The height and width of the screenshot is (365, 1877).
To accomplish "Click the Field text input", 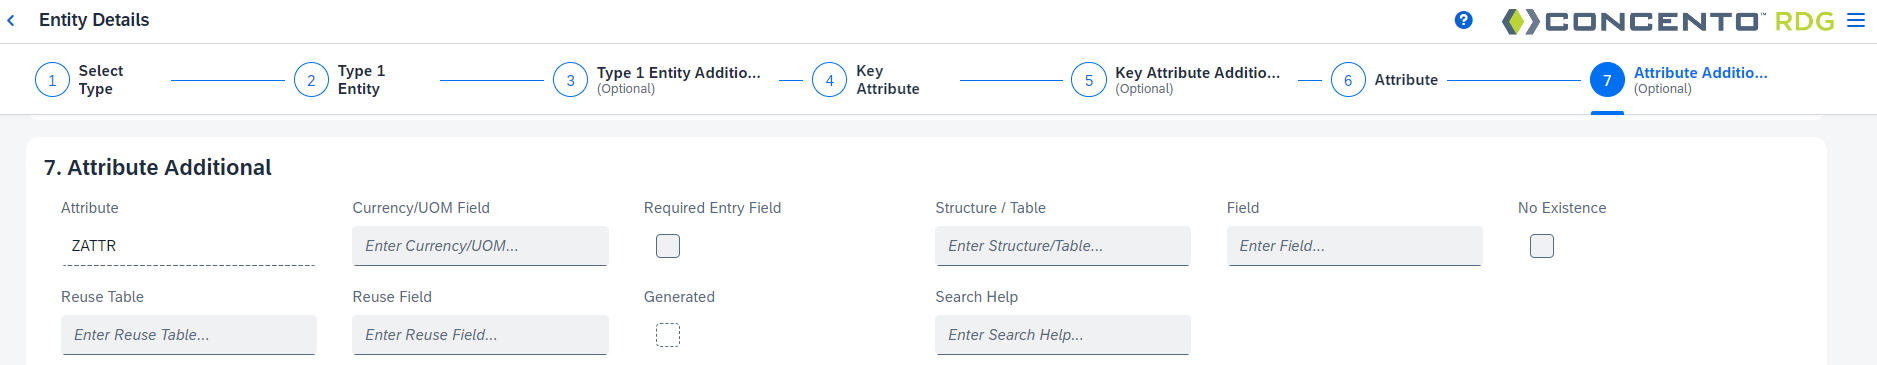I will tap(1354, 246).
